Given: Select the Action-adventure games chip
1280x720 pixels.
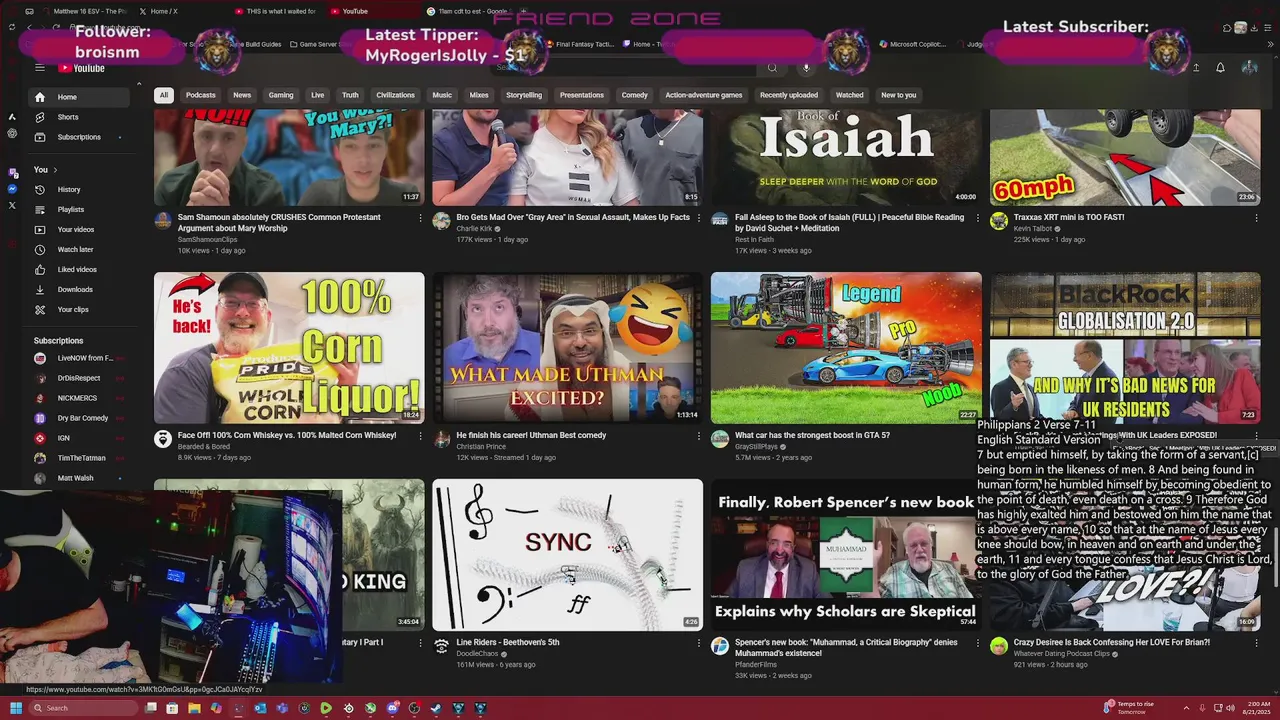Looking at the screenshot, I should (x=704, y=95).
